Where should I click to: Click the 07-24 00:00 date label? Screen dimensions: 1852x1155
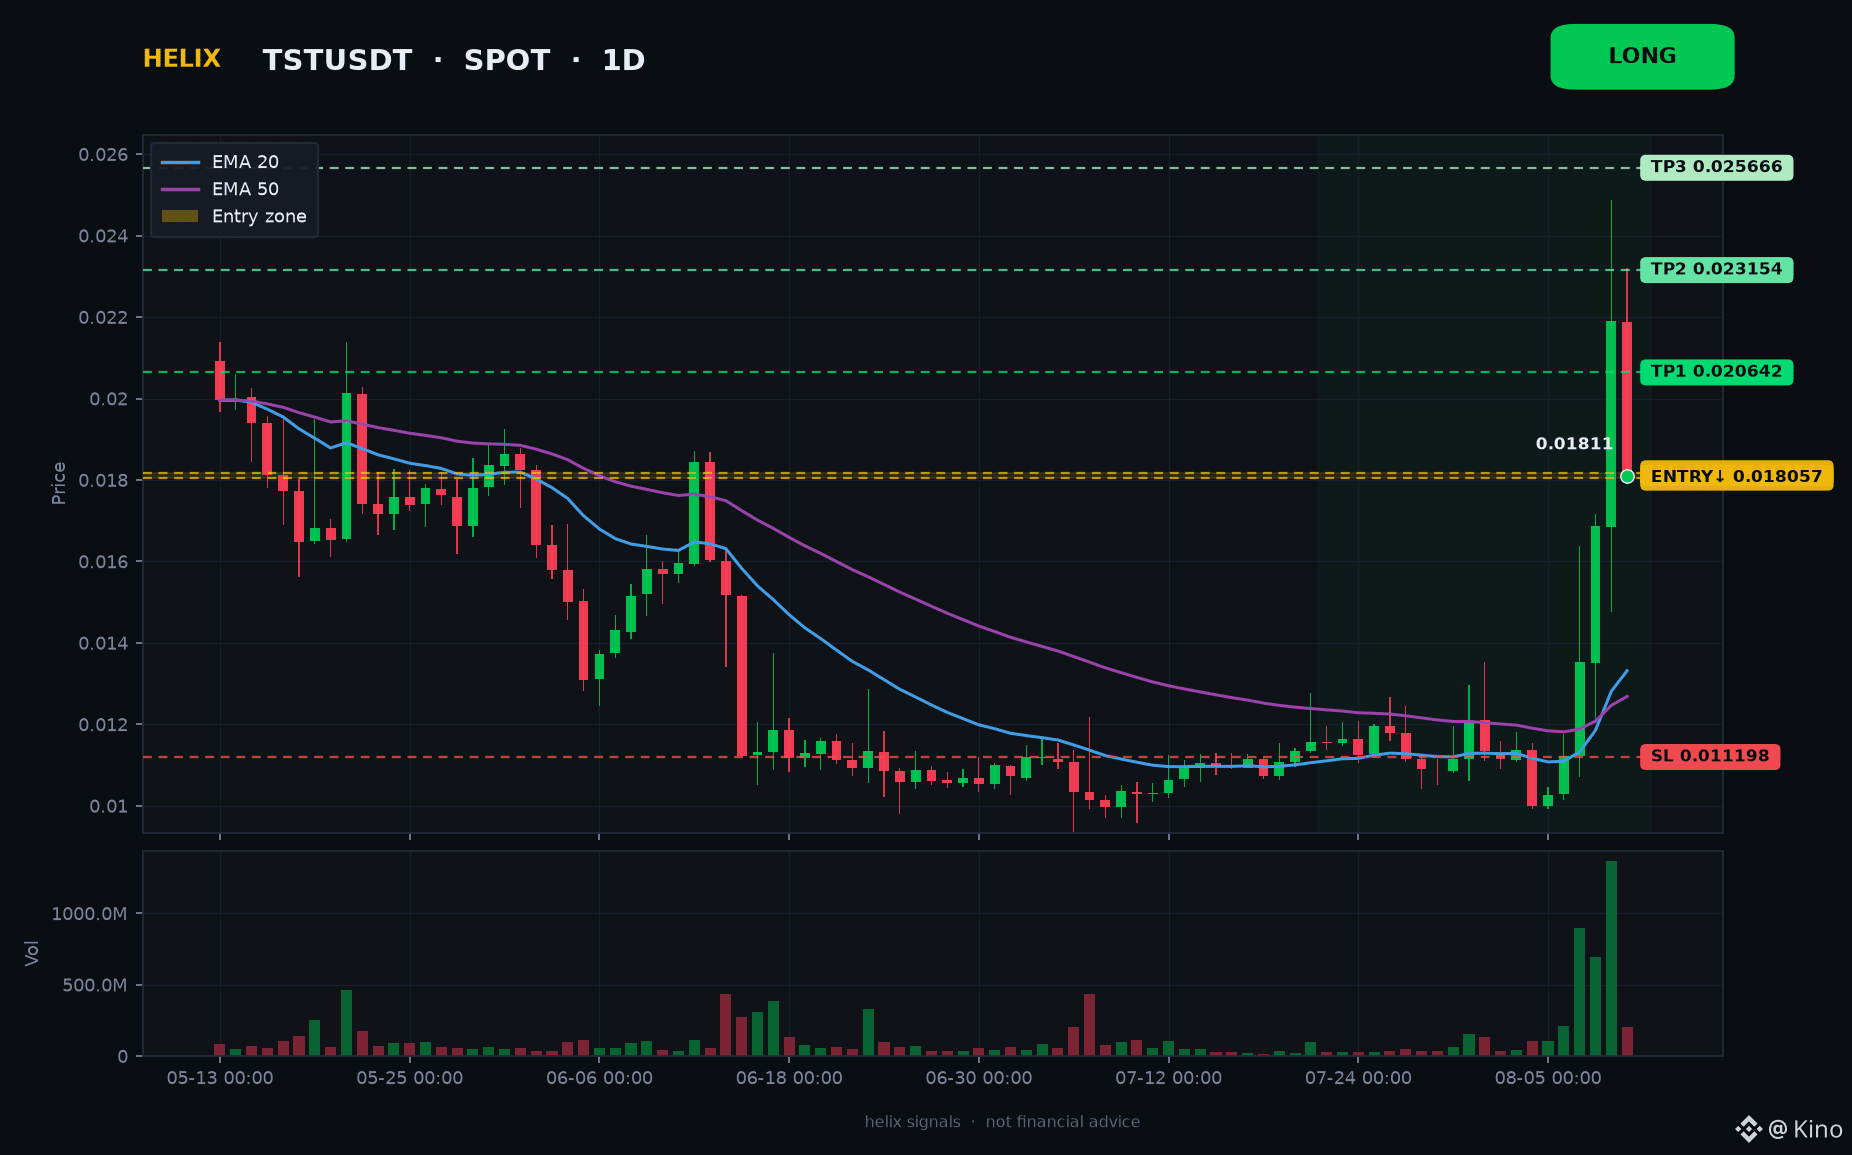click(1358, 1078)
